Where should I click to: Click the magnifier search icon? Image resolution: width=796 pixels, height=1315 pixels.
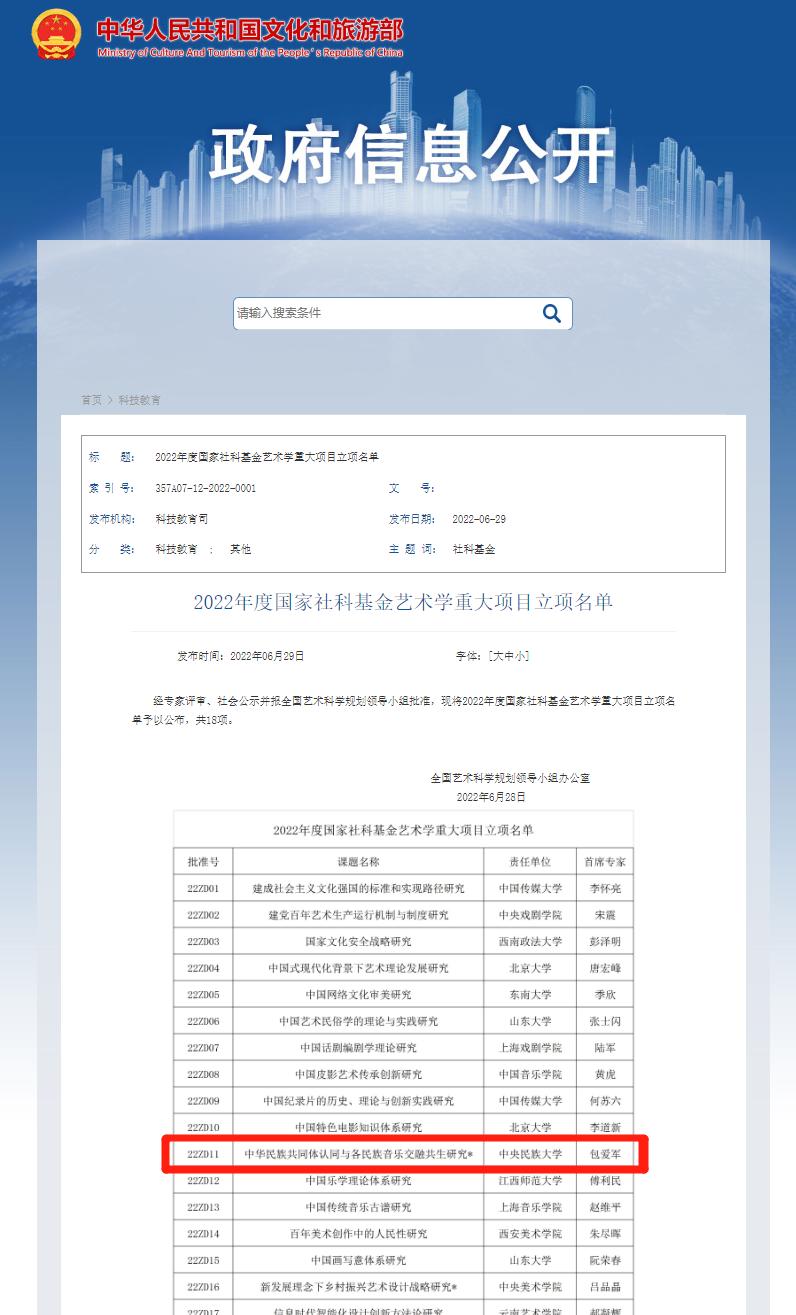click(552, 313)
